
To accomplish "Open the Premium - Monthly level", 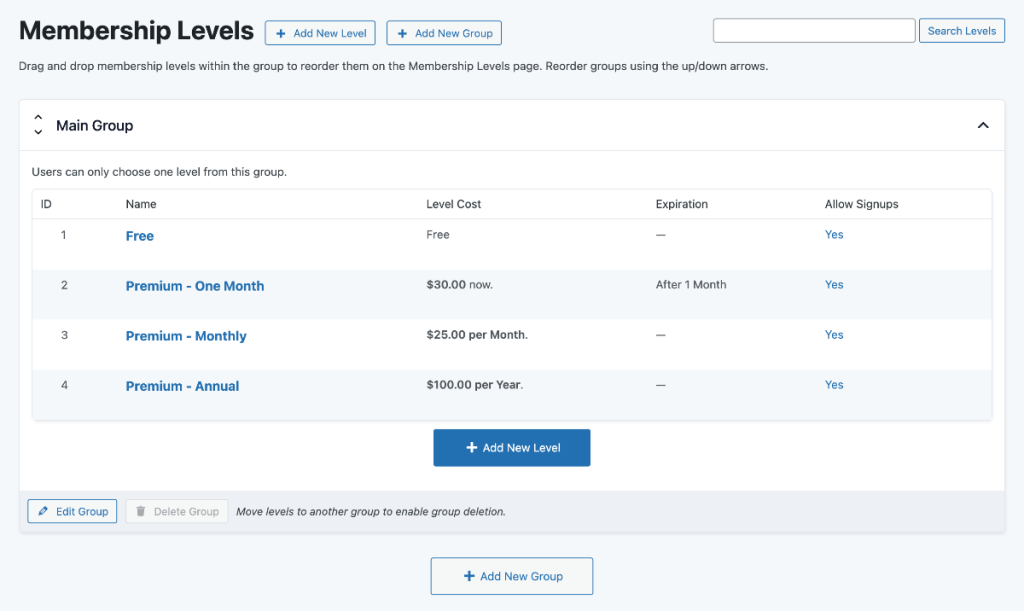I will [186, 336].
